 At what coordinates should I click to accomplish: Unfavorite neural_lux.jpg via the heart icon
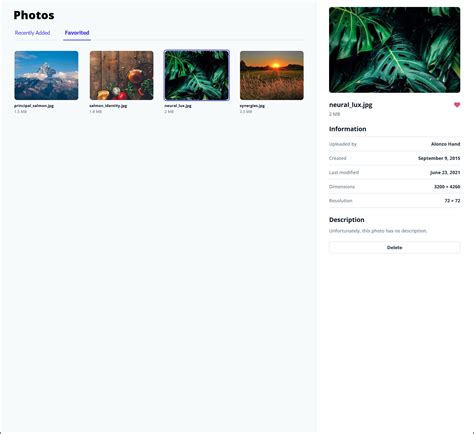click(x=457, y=105)
